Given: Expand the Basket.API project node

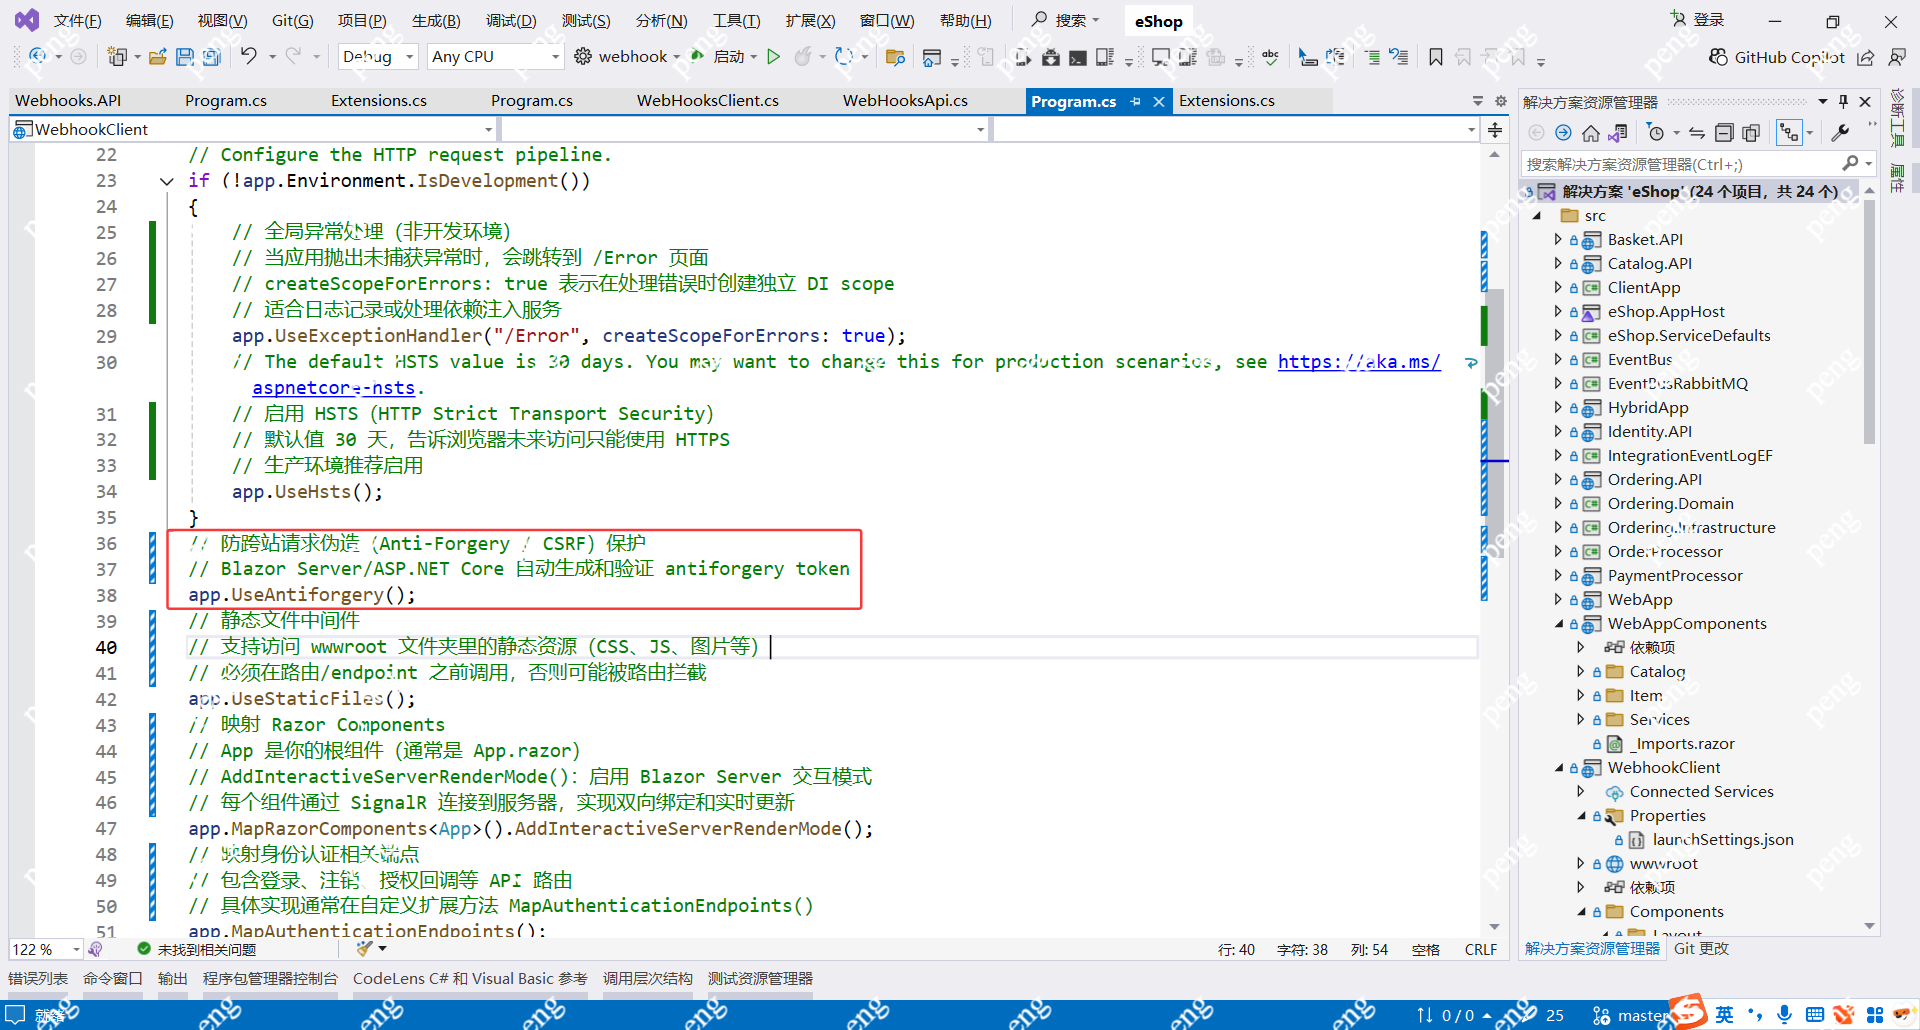Looking at the screenshot, I should [1557, 239].
